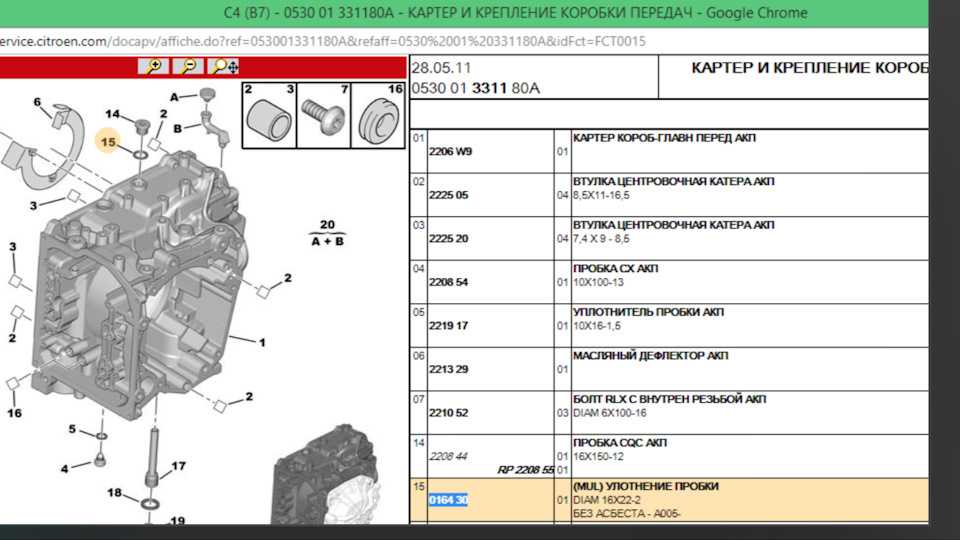Open the plug thumbnail labeled 16
This screenshot has height=540, width=960.
(x=378, y=116)
